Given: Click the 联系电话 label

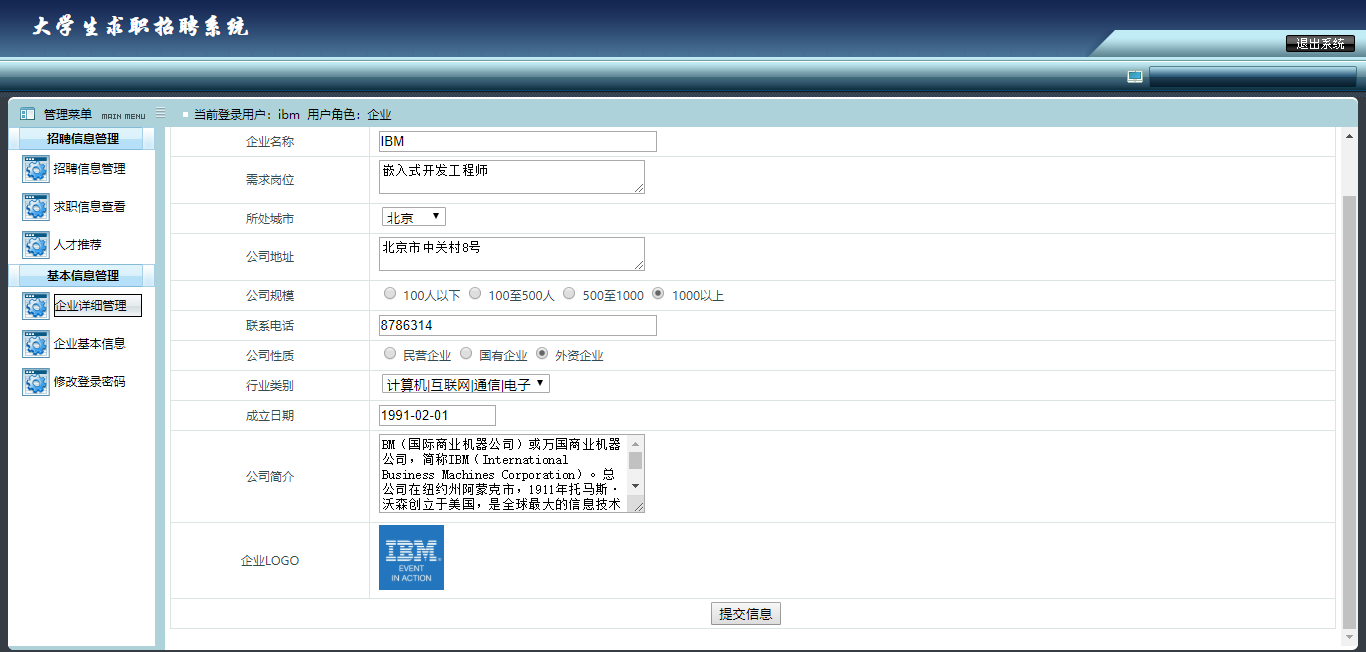Looking at the screenshot, I should pyautogui.click(x=270, y=326).
